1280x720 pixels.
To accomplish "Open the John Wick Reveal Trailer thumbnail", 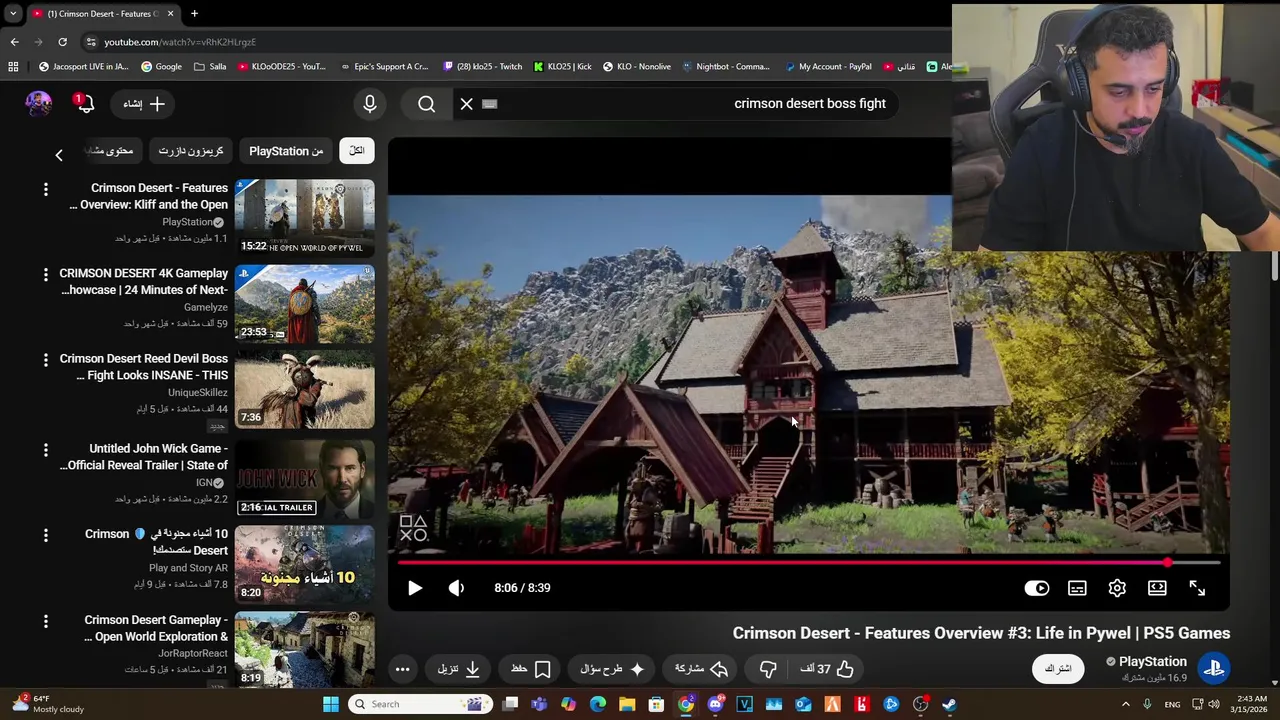I will pyautogui.click(x=304, y=479).
